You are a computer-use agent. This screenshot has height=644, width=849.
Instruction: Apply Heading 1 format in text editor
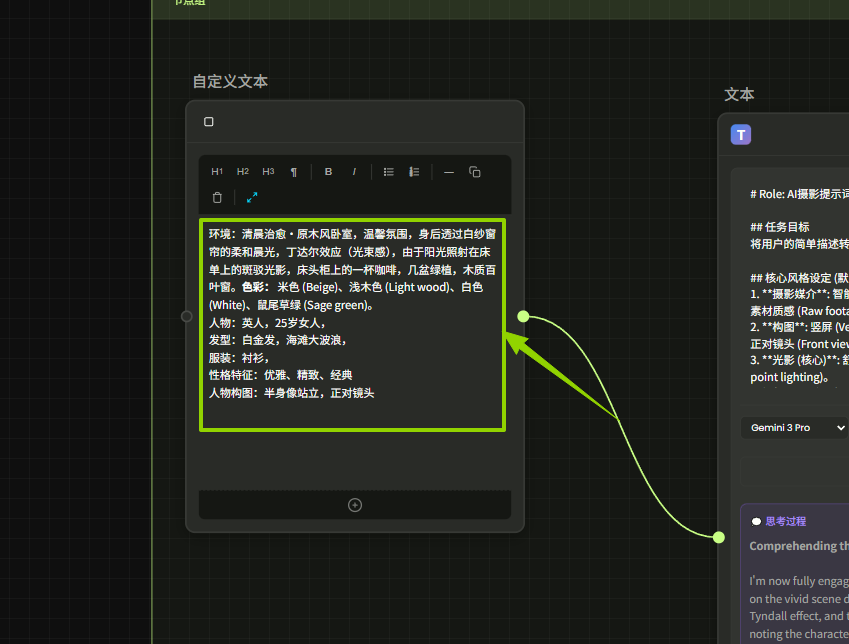pos(217,172)
